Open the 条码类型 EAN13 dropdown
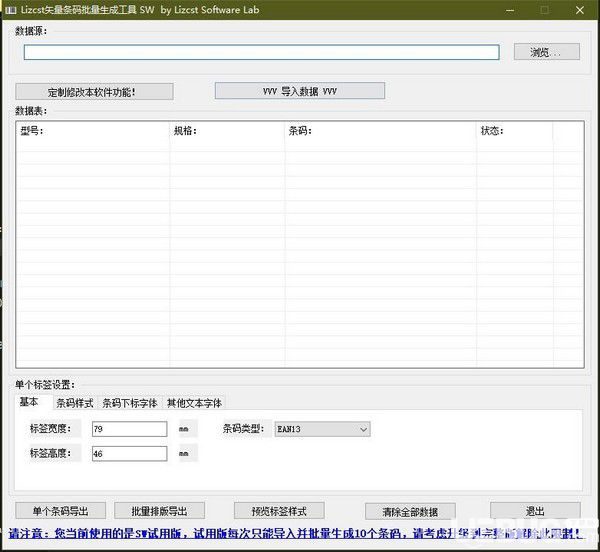This screenshot has height=552, width=600. click(x=322, y=429)
